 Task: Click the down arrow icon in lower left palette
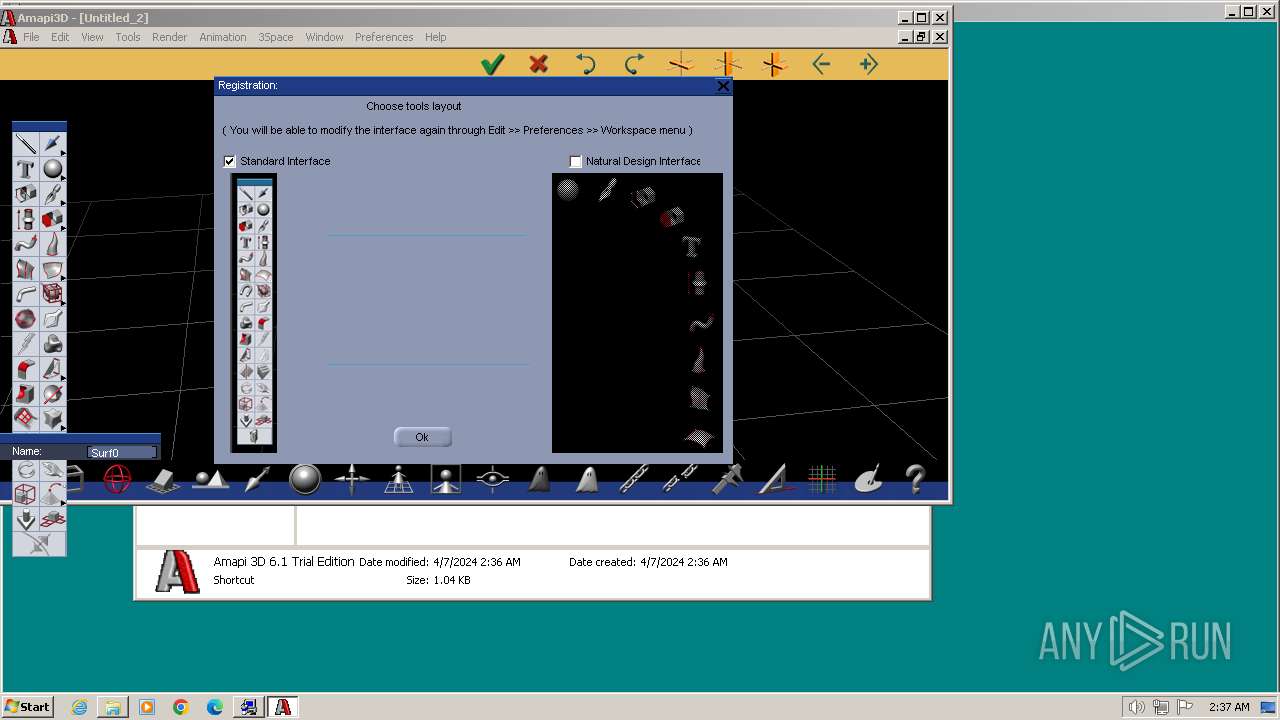click(x=26, y=519)
